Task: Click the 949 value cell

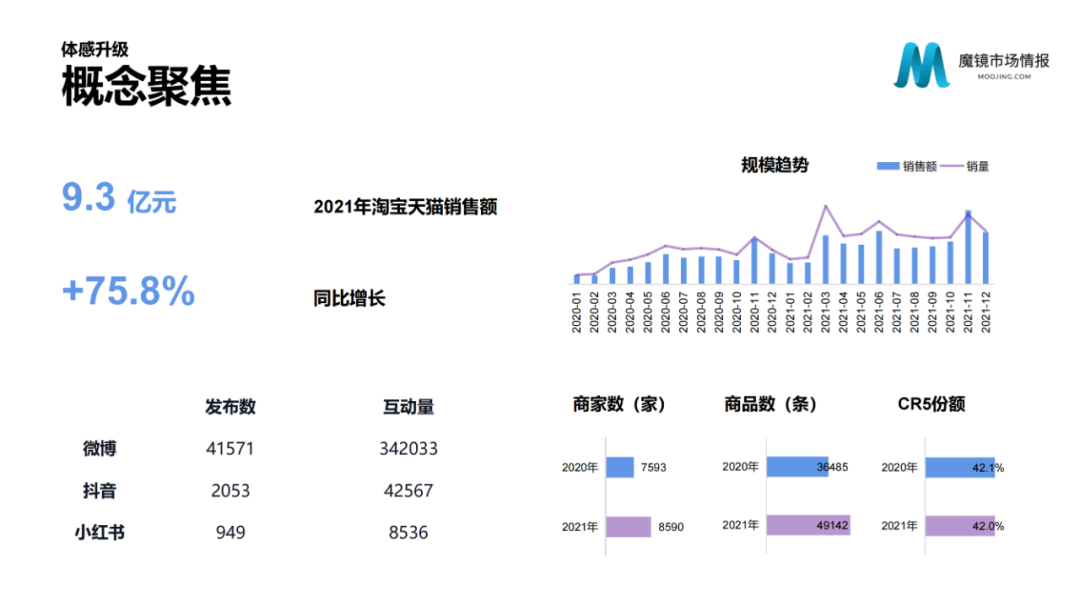Action: pyautogui.click(x=230, y=532)
